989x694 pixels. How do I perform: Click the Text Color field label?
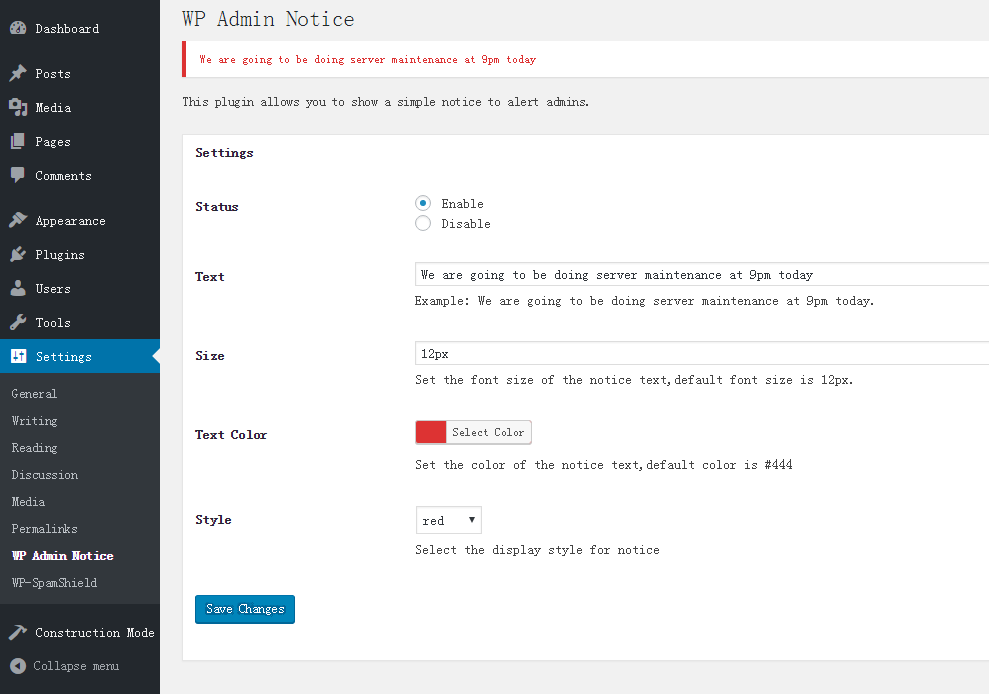click(x=231, y=435)
